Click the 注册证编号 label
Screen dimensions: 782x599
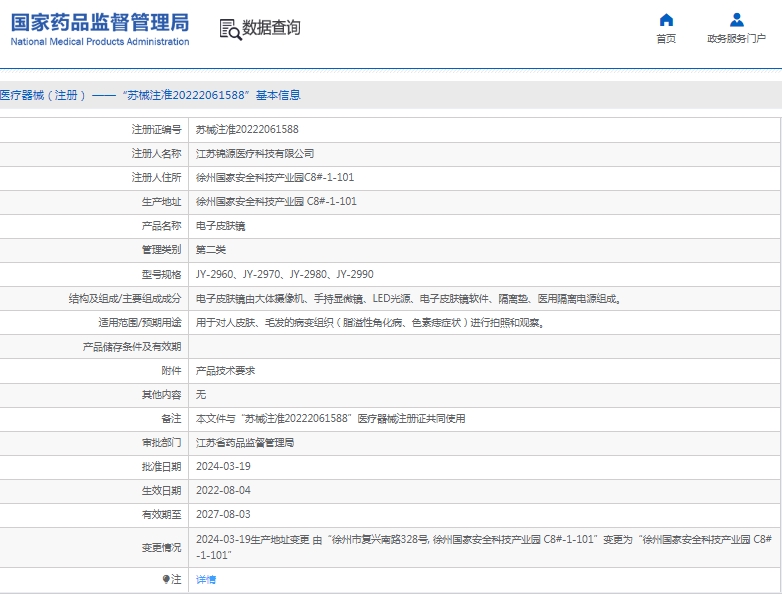pos(156,130)
